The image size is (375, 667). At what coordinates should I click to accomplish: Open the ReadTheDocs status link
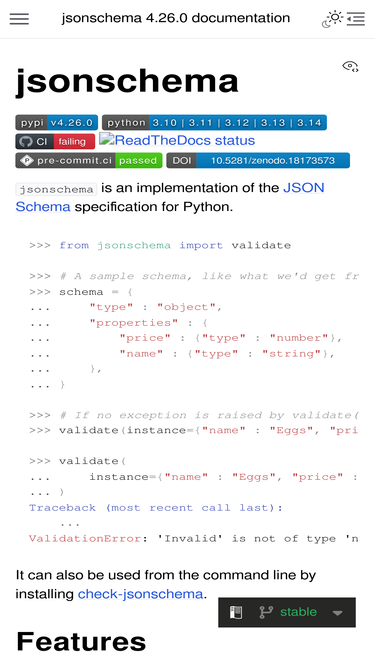point(177,140)
